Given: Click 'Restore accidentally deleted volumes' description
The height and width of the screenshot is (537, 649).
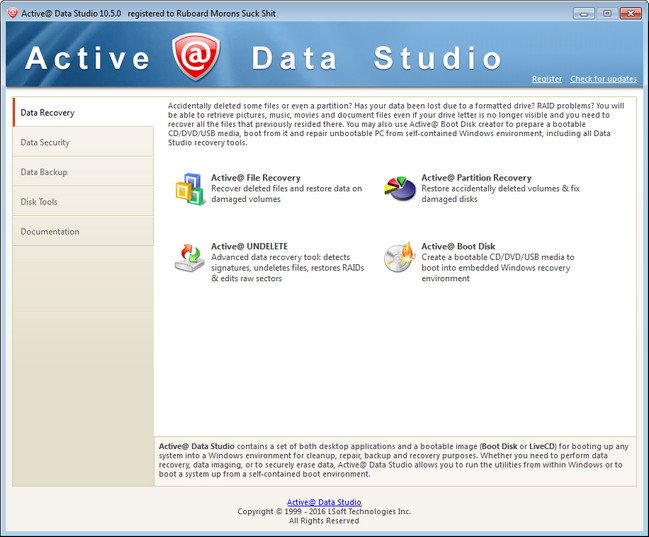Looking at the screenshot, I should coord(500,194).
